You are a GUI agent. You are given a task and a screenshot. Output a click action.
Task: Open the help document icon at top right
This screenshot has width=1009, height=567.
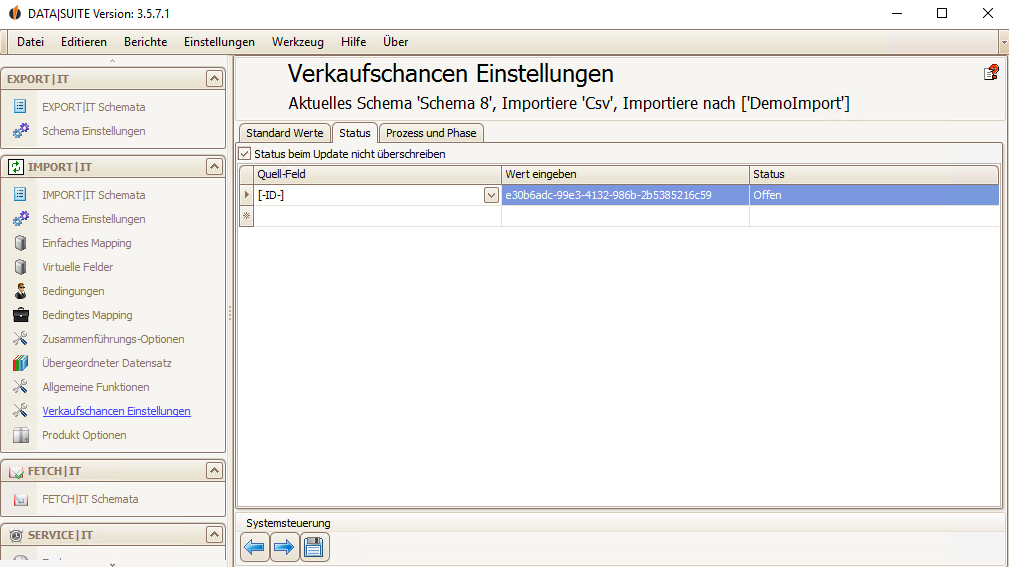tap(991, 73)
